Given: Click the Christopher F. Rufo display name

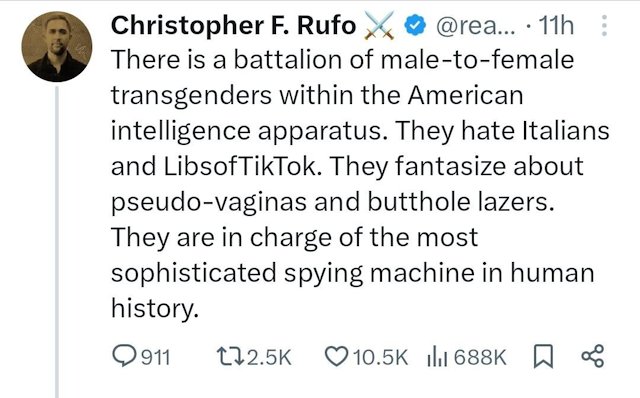Looking at the screenshot, I should click(x=233, y=26).
